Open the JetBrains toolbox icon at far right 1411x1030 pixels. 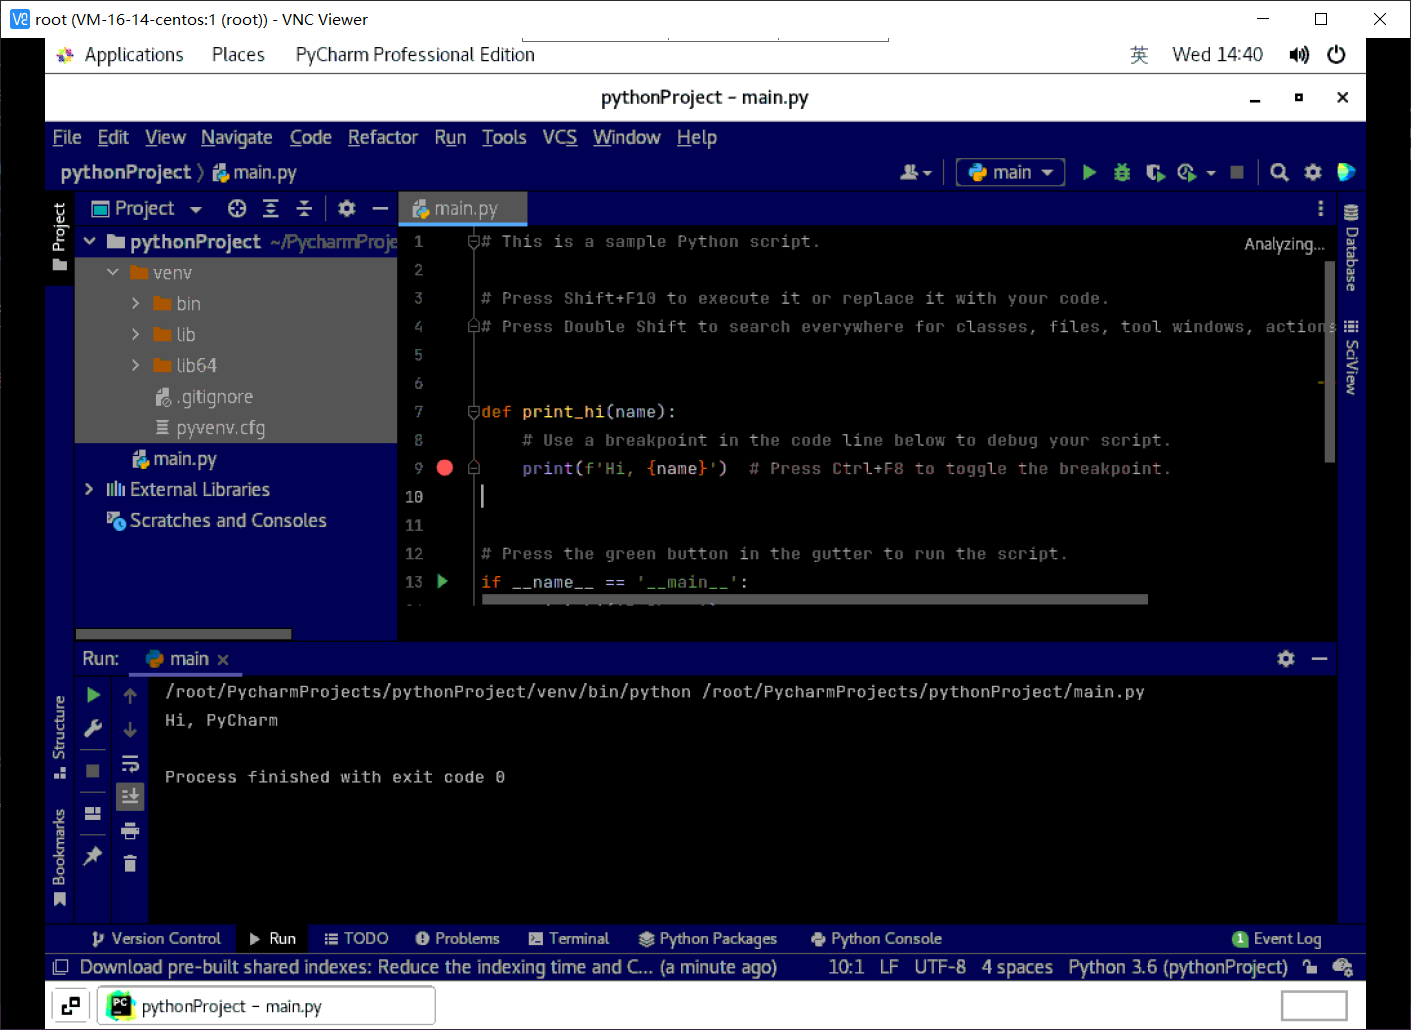pos(1346,172)
